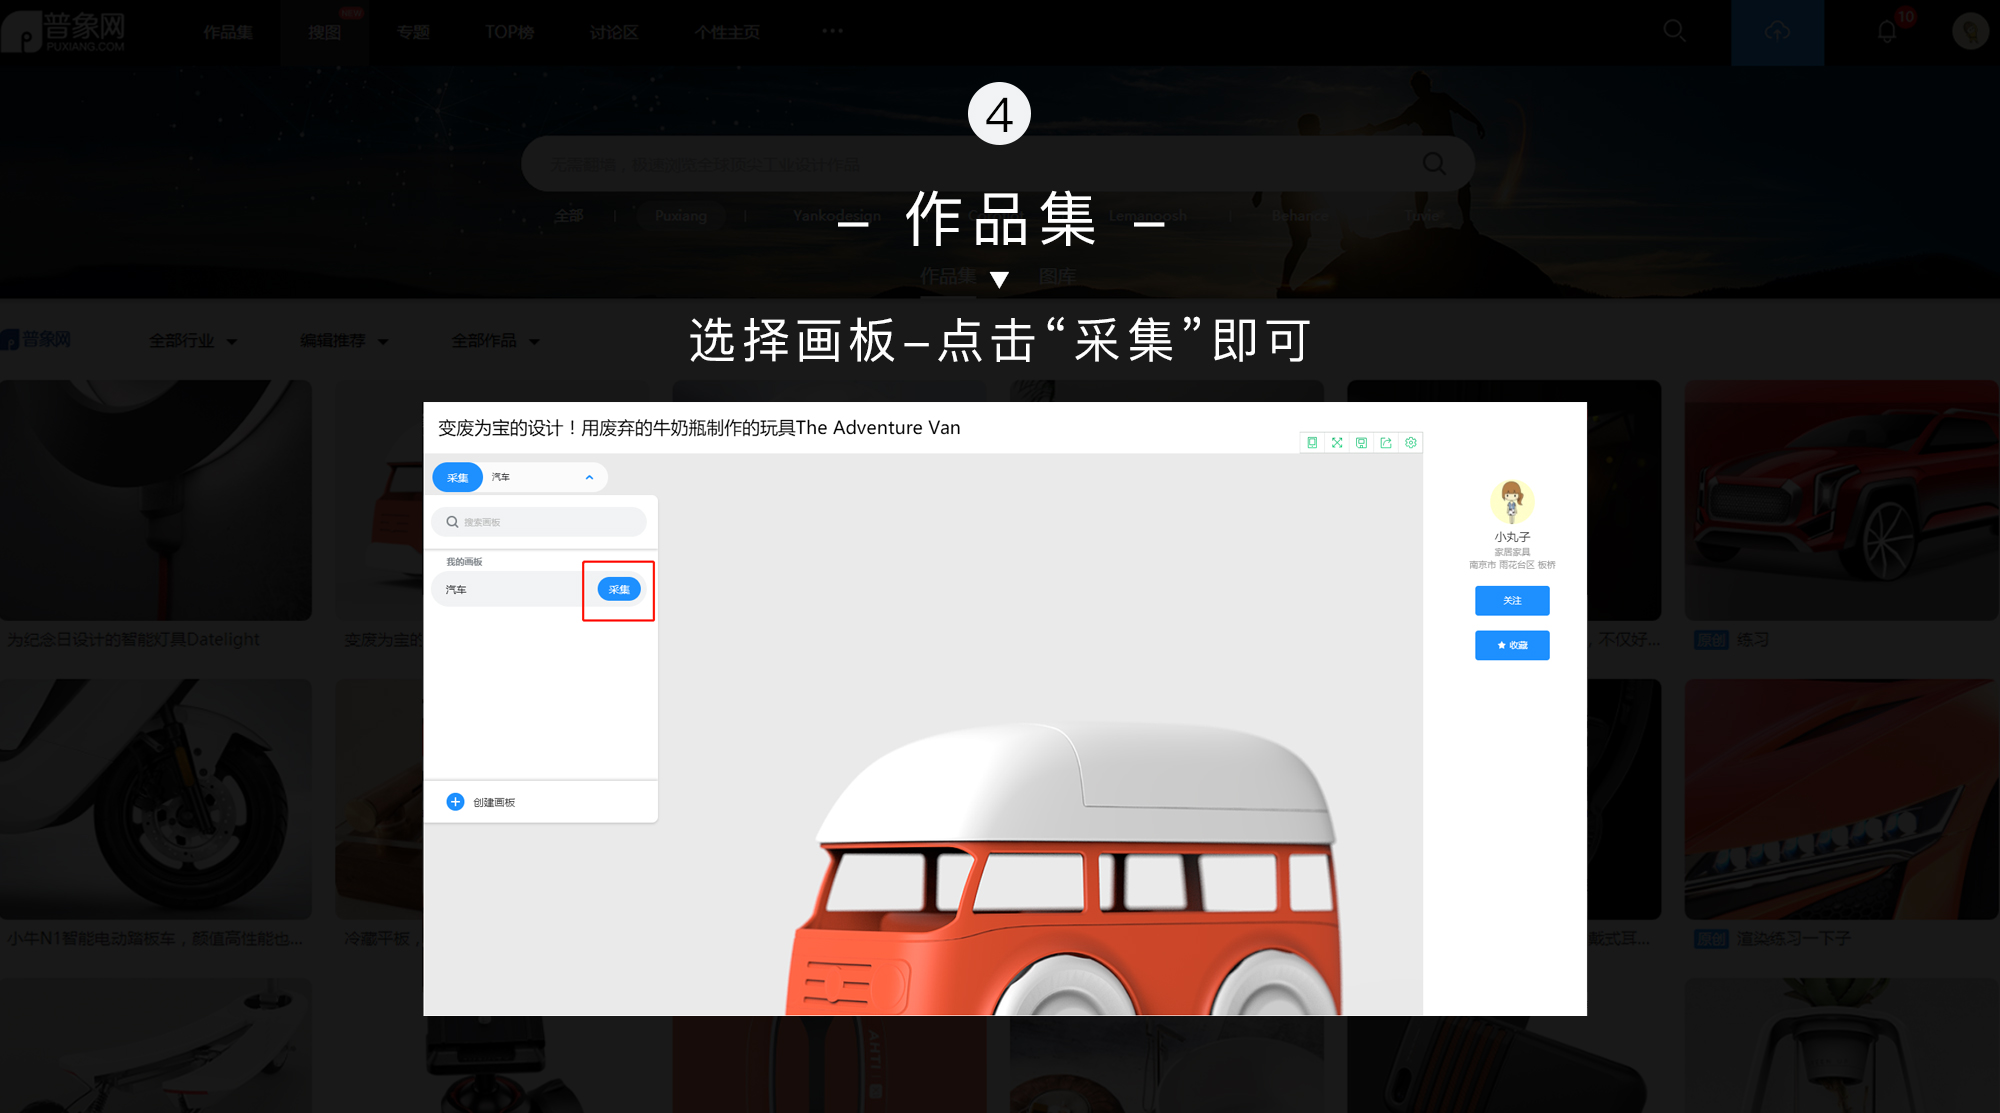Screen dimensions: 2000x1113
Task: Toggle the 收藏 favorite button
Action: 1512,645
